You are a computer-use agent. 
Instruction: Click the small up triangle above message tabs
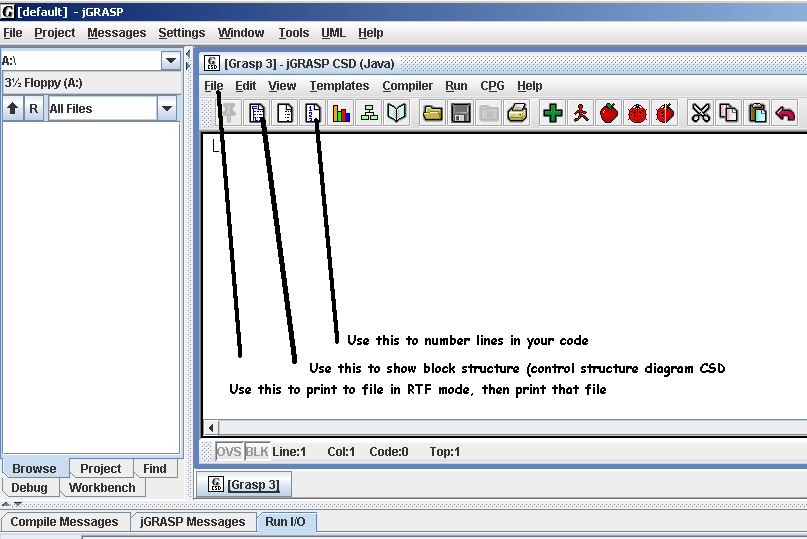tap(6, 504)
